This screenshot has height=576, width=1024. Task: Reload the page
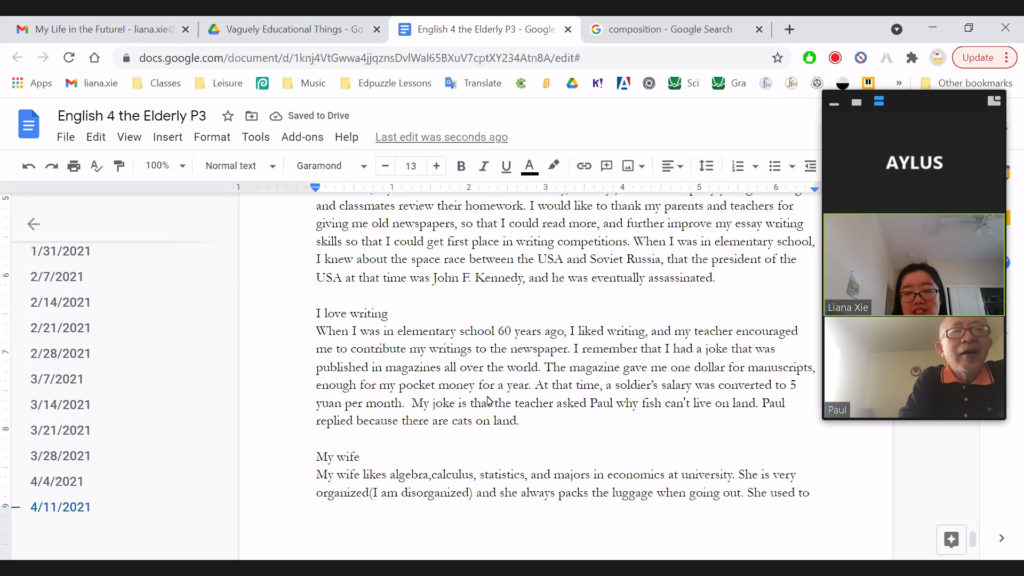69,57
